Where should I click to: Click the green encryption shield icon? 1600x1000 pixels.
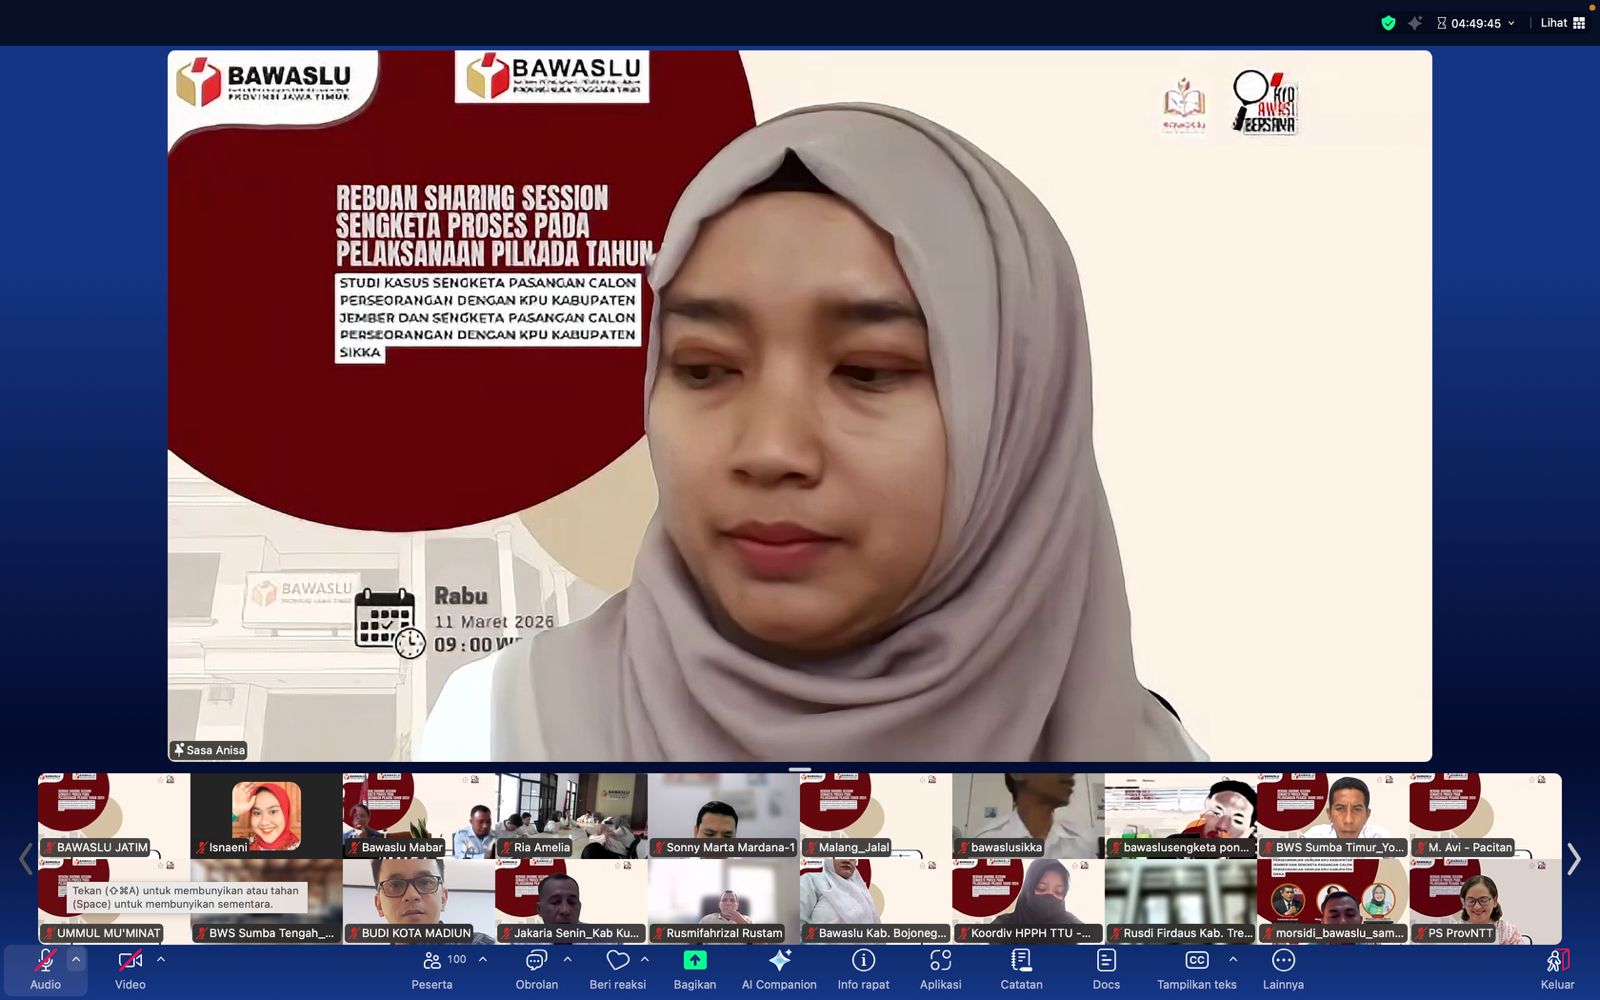pyautogui.click(x=1388, y=23)
